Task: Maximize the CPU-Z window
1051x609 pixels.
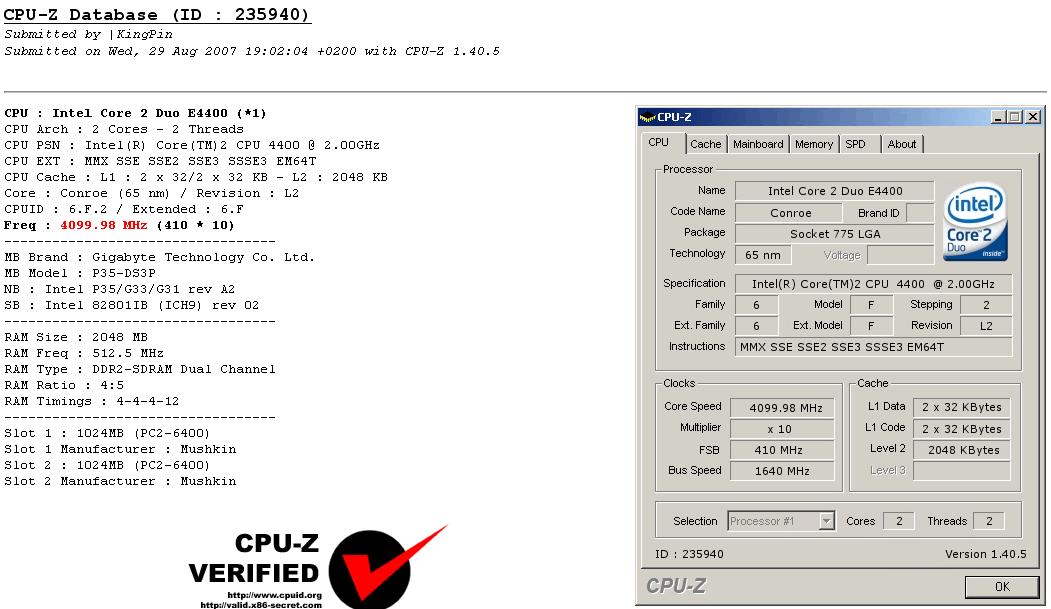Action: click(x=1015, y=117)
